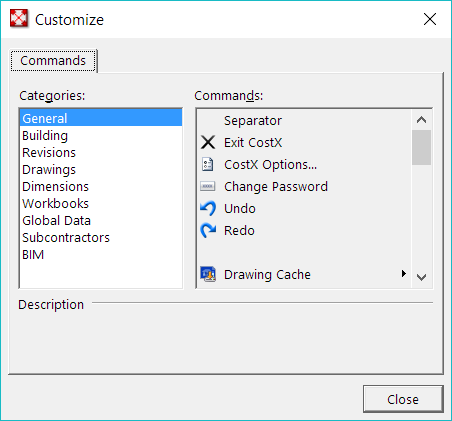Click the blue Undo arrow icon

[208, 208]
